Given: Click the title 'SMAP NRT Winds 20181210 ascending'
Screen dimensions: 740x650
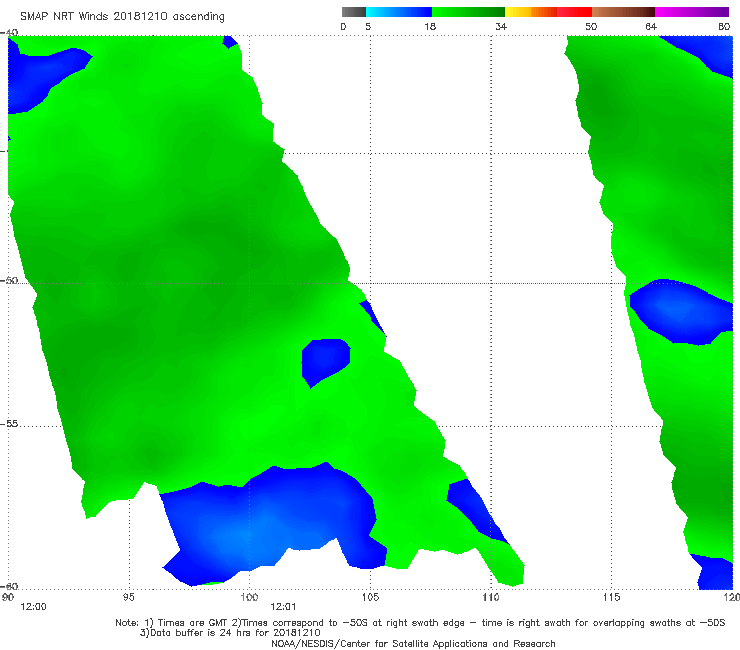Looking at the screenshot, I should point(122,16).
